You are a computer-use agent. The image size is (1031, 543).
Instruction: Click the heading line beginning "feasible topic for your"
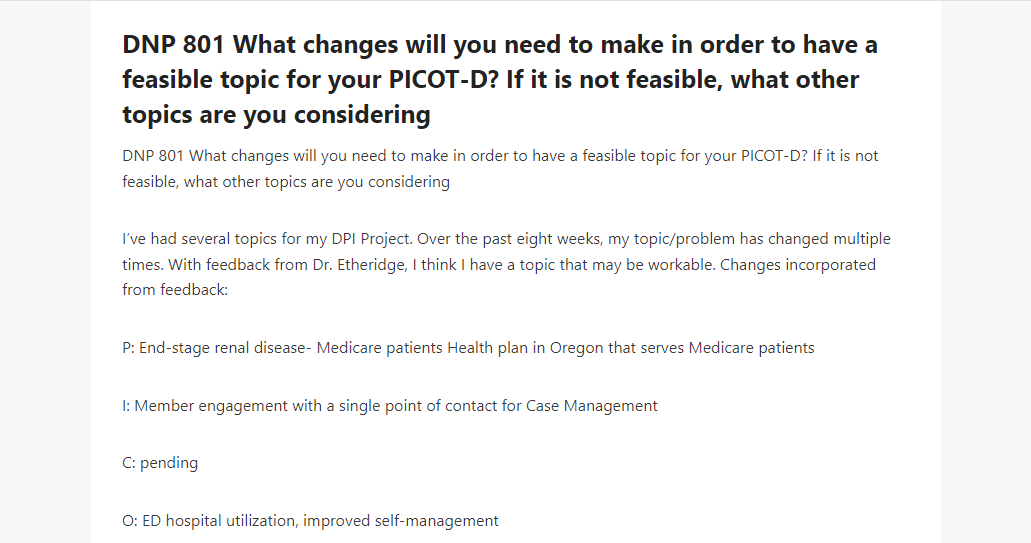pos(491,80)
